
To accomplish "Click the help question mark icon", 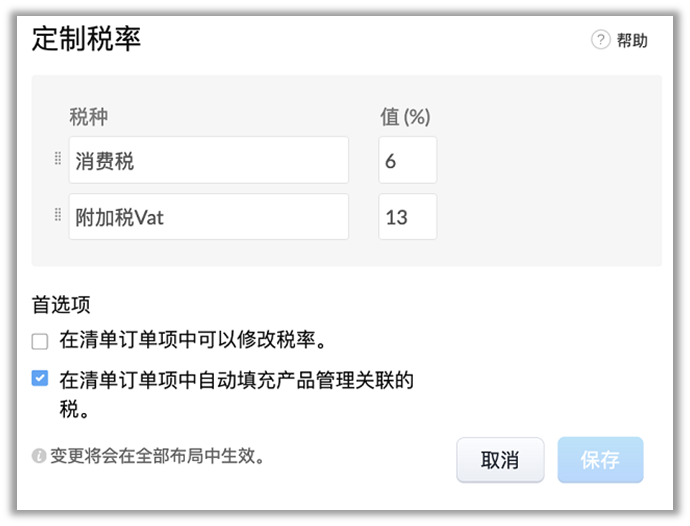I will pyautogui.click(x=600, y=40).
